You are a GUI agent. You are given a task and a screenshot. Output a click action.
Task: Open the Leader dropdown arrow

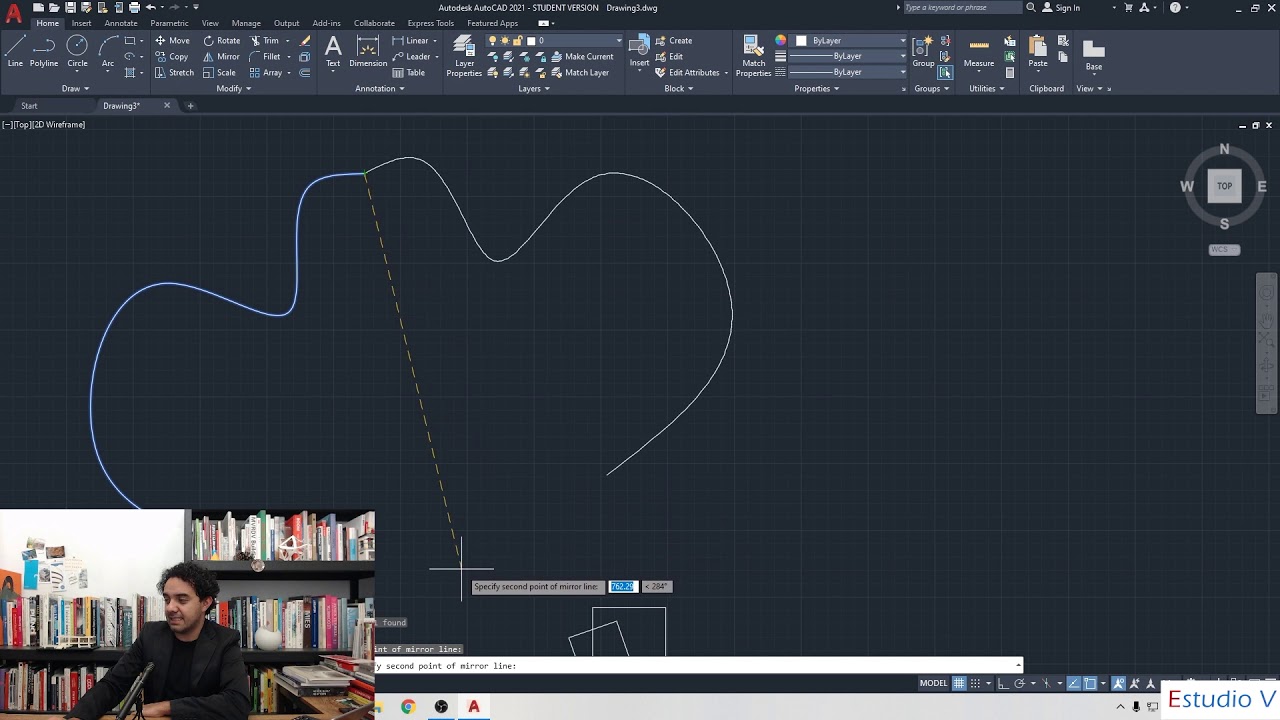click(x=437, y=57)
